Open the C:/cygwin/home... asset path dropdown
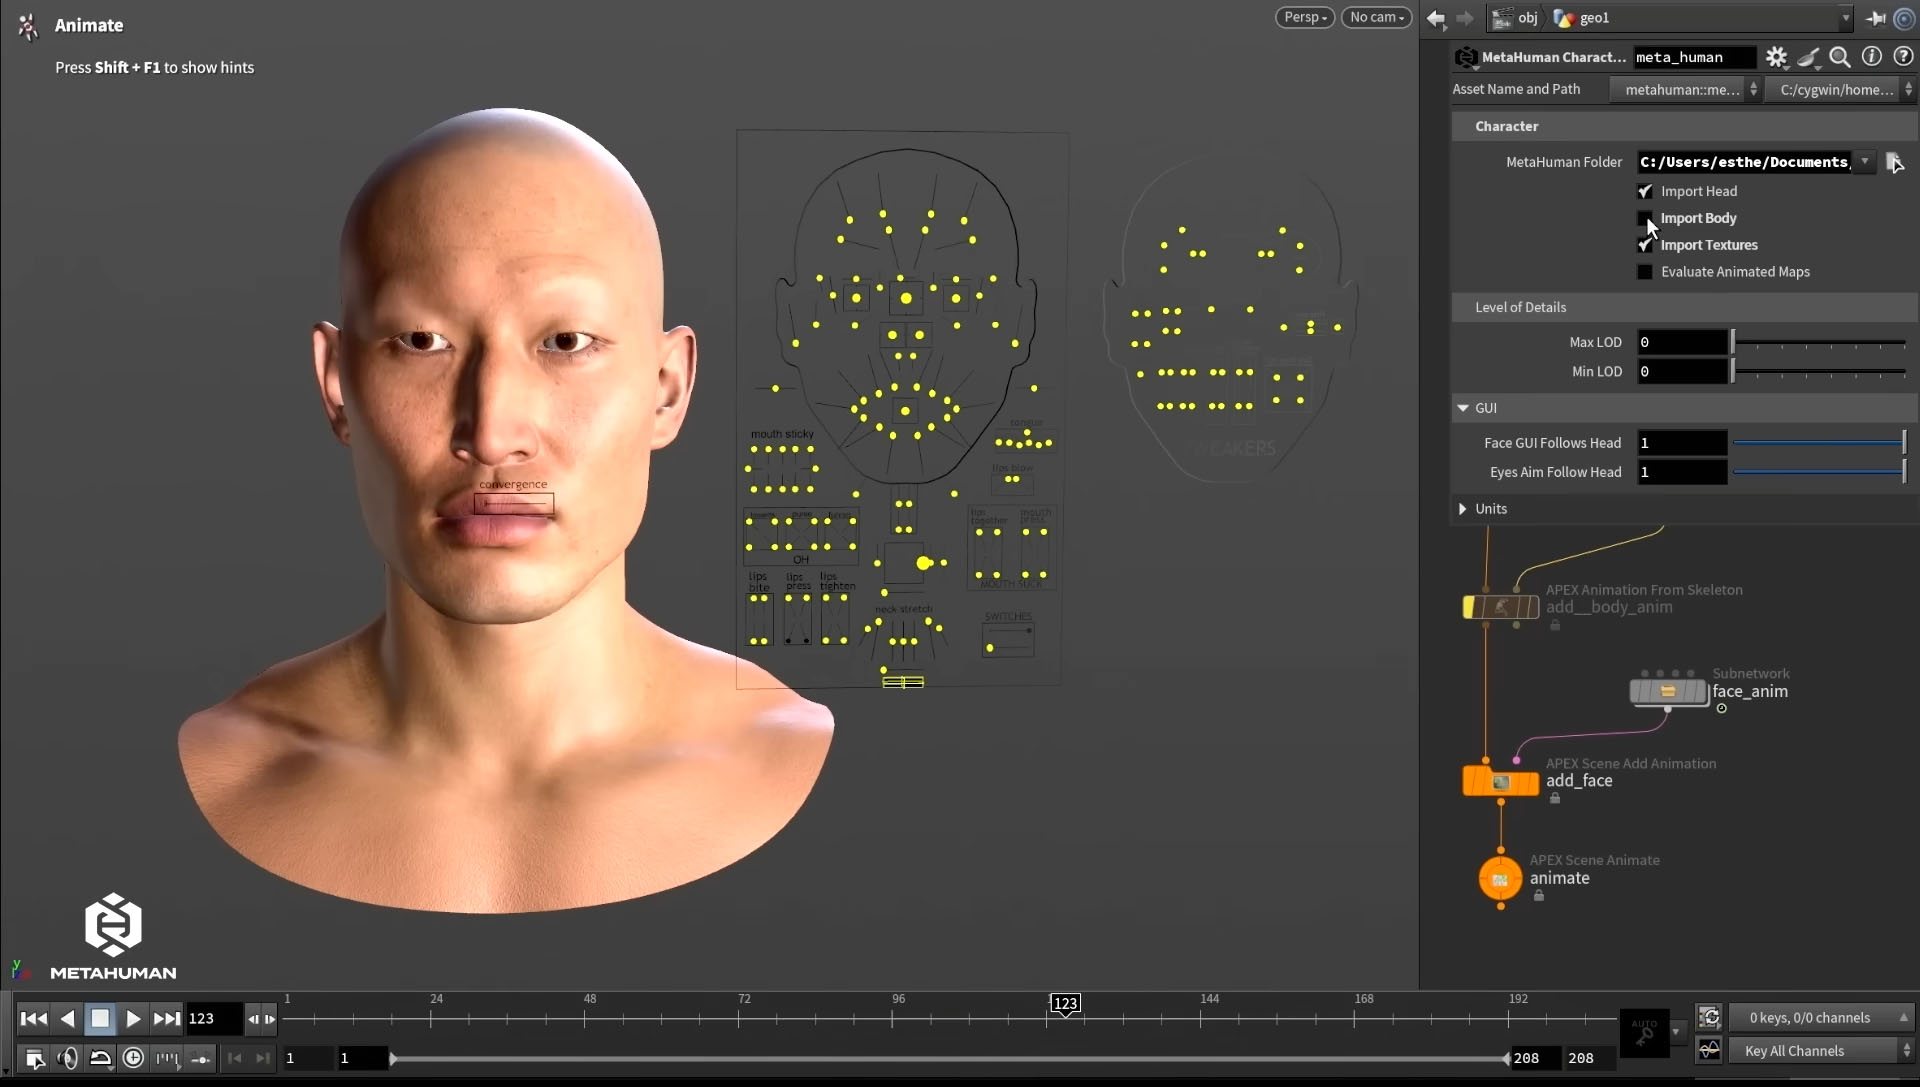1920x1087 pixels. (1841, 89)
